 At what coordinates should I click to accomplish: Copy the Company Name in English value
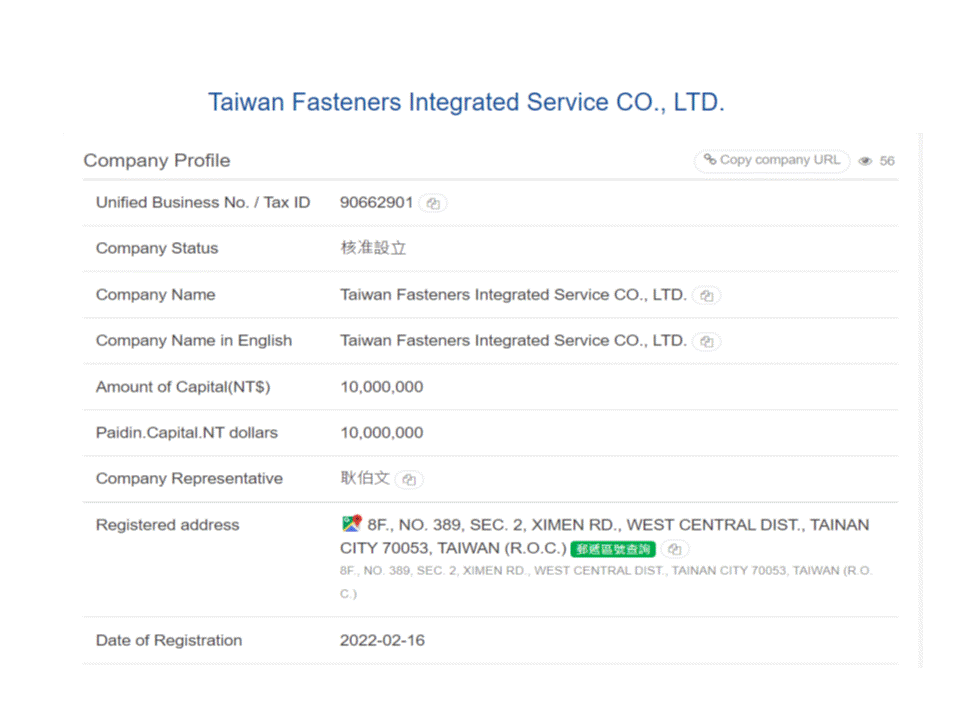pyautogui.click(x=707, y=342)
